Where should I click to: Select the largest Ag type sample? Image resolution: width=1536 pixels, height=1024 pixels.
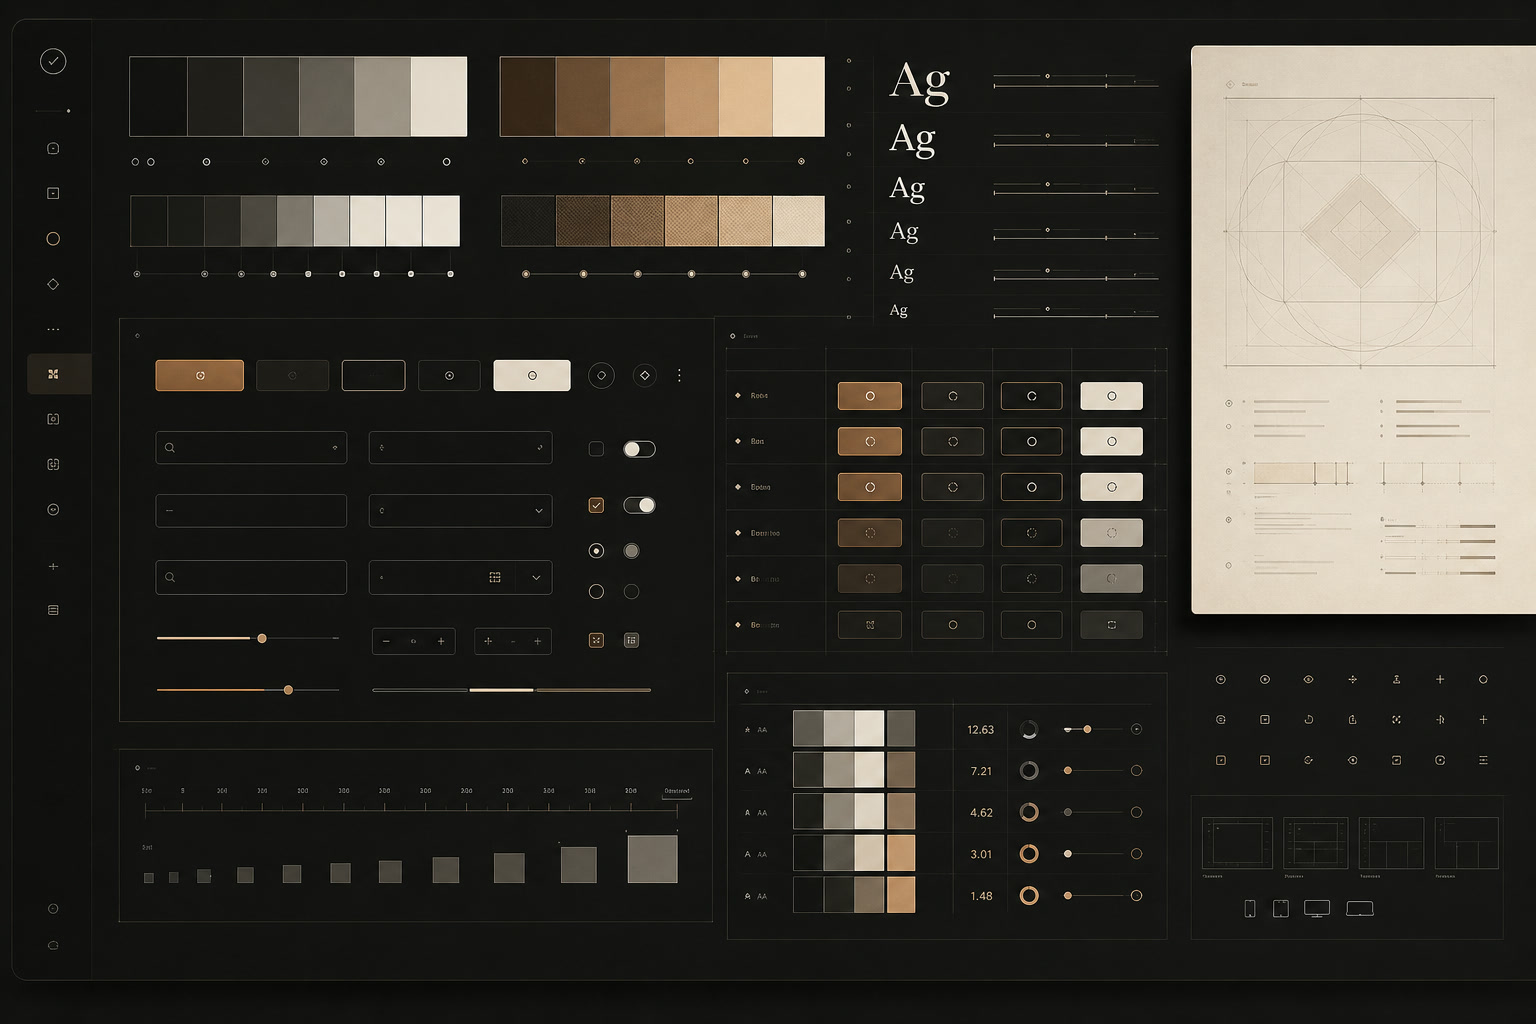(919, 81)
